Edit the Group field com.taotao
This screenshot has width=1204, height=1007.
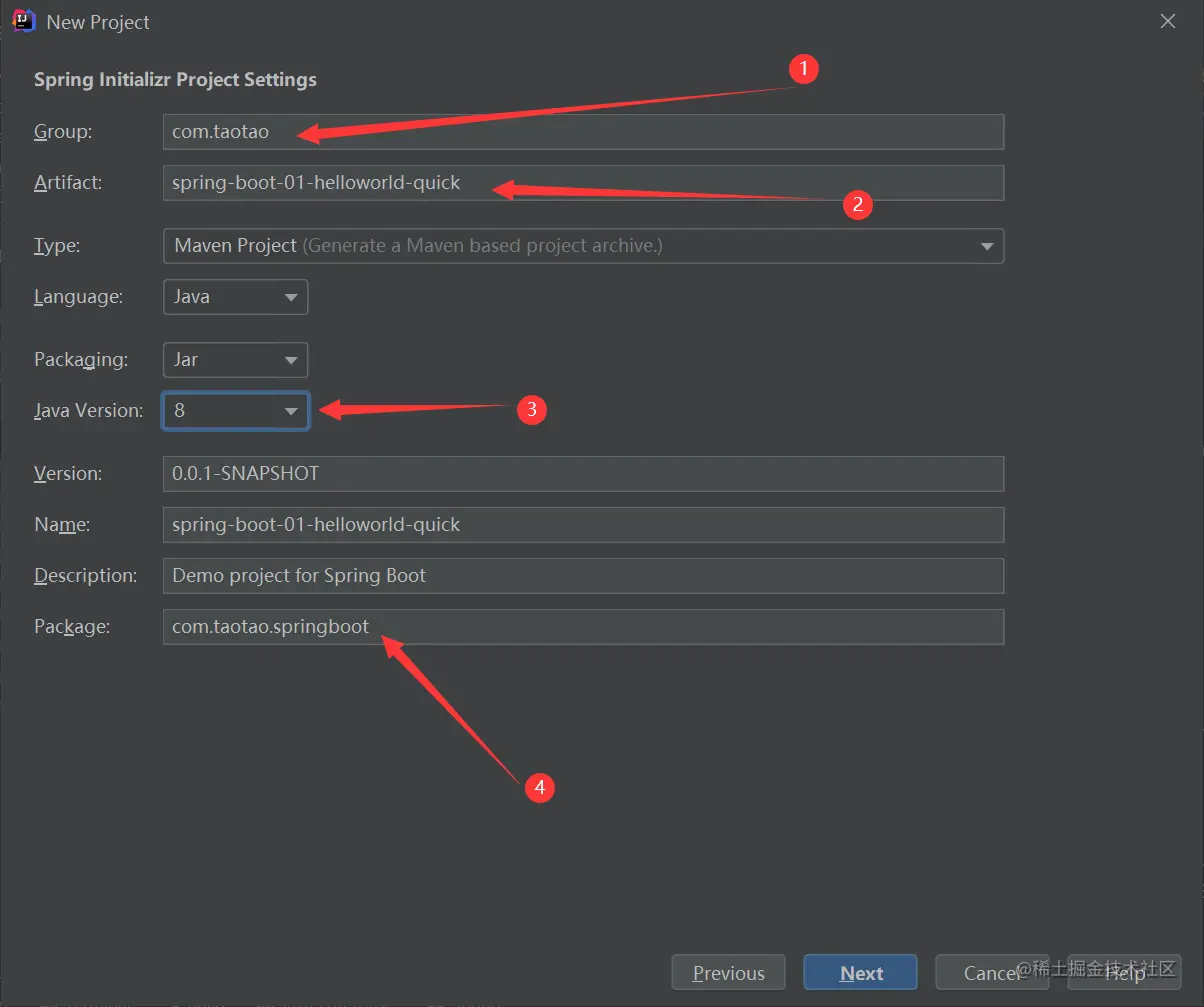pos(583,132)
